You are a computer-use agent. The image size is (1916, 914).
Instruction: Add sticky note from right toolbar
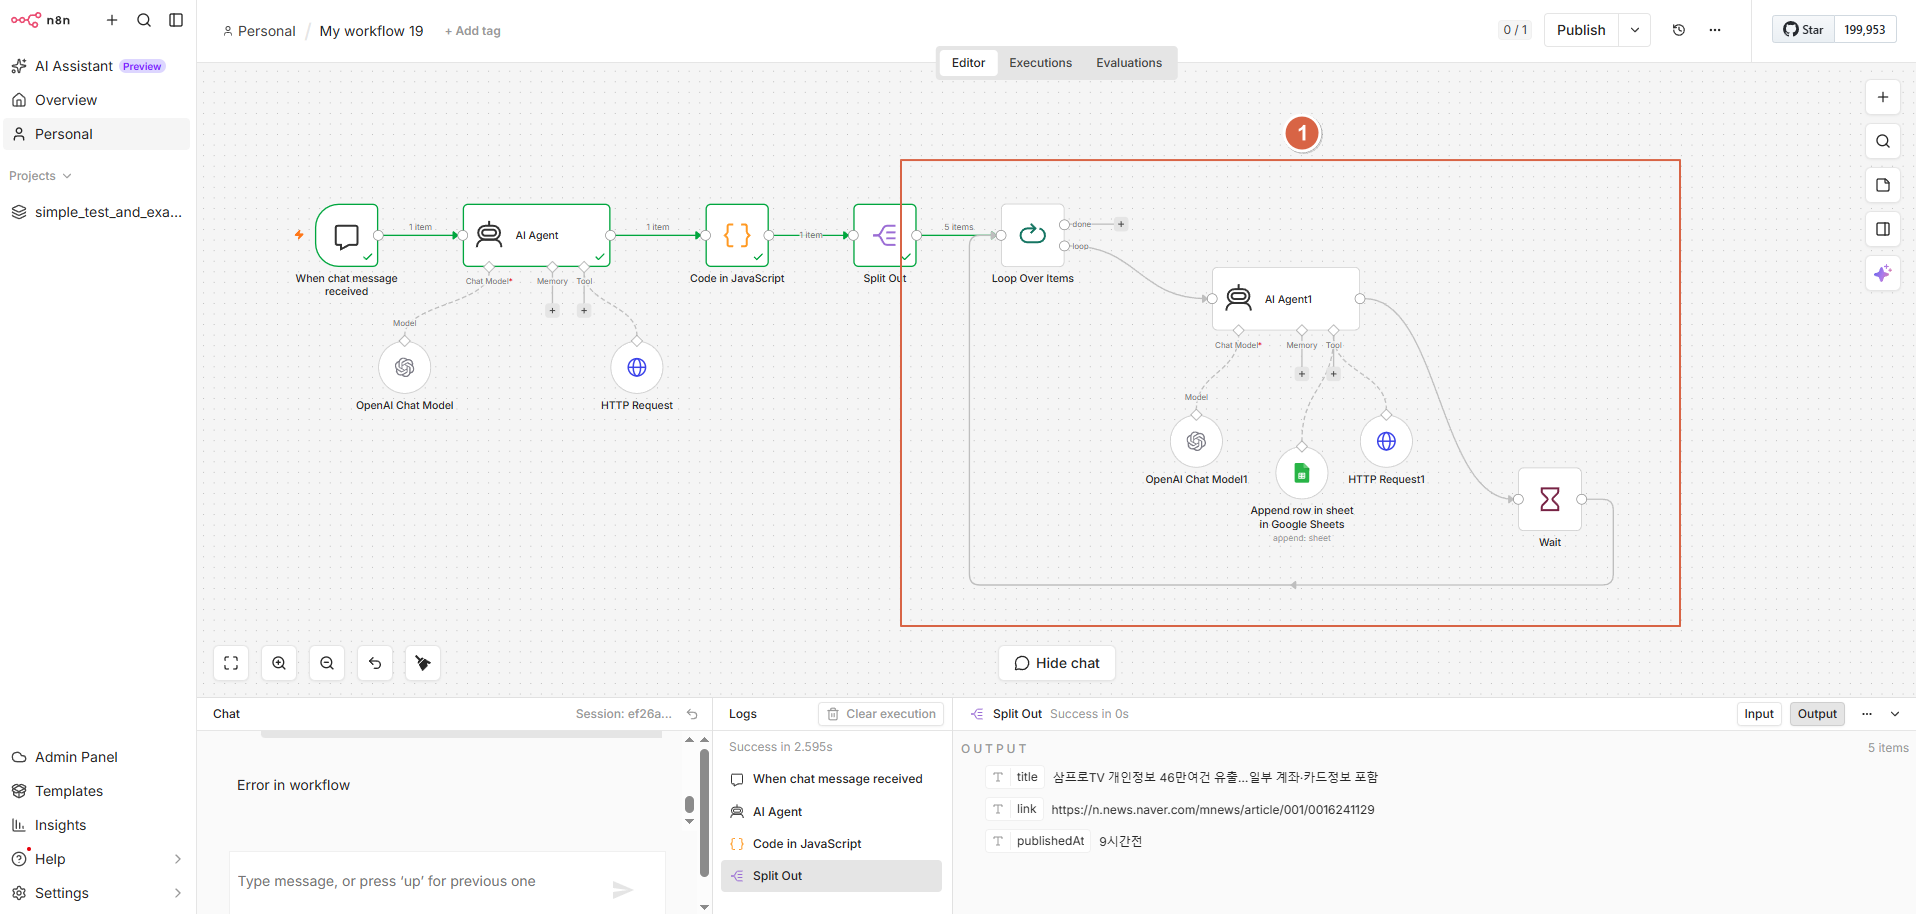coord(1883,185)
